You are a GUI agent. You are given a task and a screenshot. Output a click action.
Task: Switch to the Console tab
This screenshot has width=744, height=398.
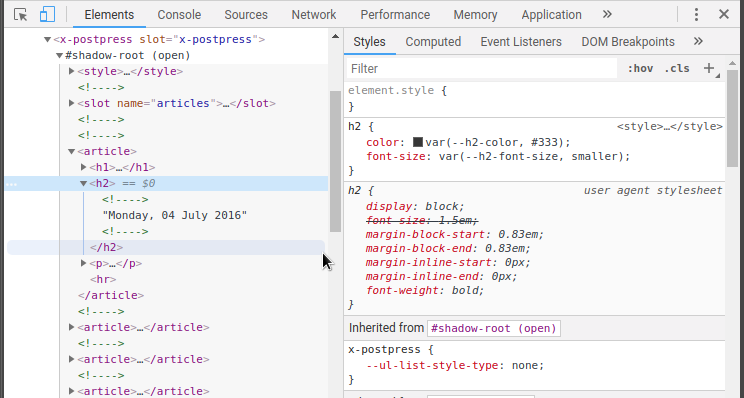pos(179,15)
